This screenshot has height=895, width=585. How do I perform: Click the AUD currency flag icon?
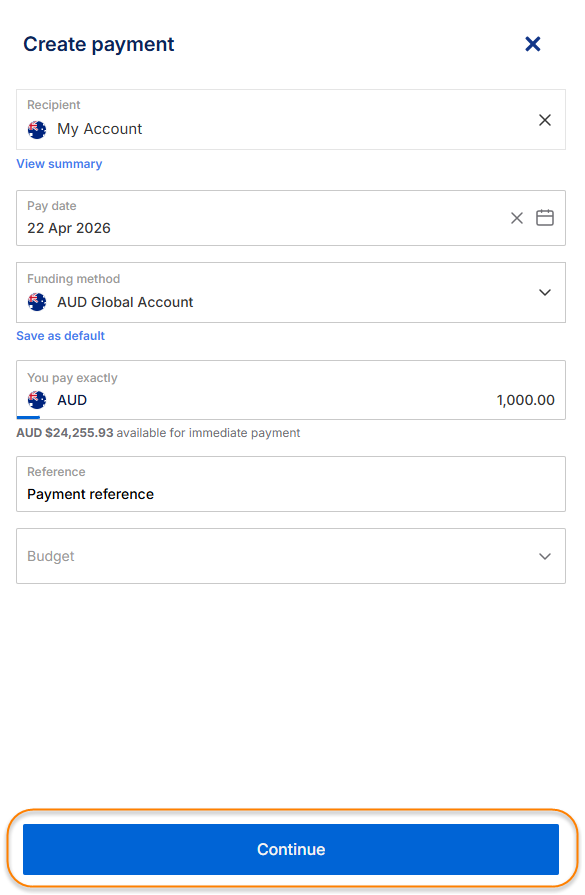point(37,400)
